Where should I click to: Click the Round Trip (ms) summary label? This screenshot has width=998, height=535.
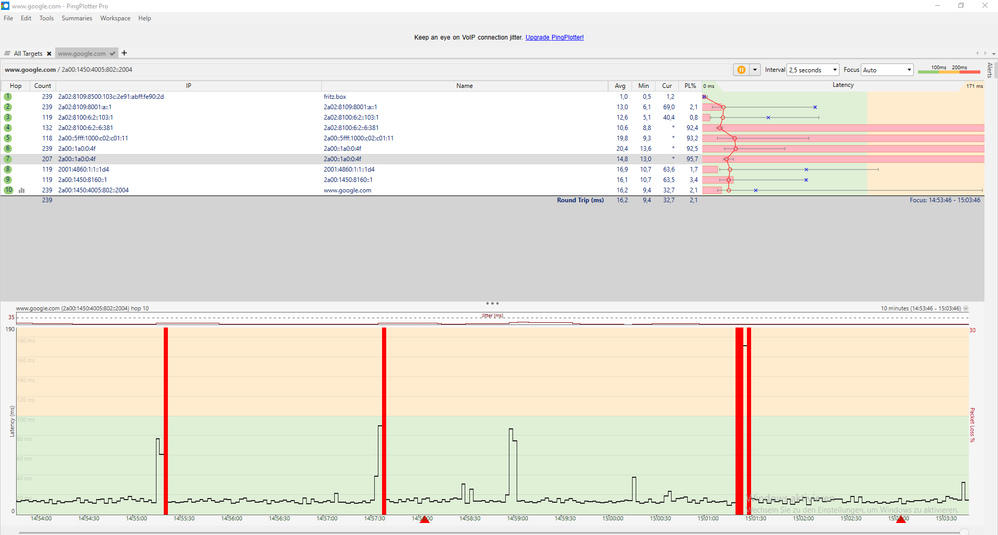pyautogui.click(x=580, y=200)
